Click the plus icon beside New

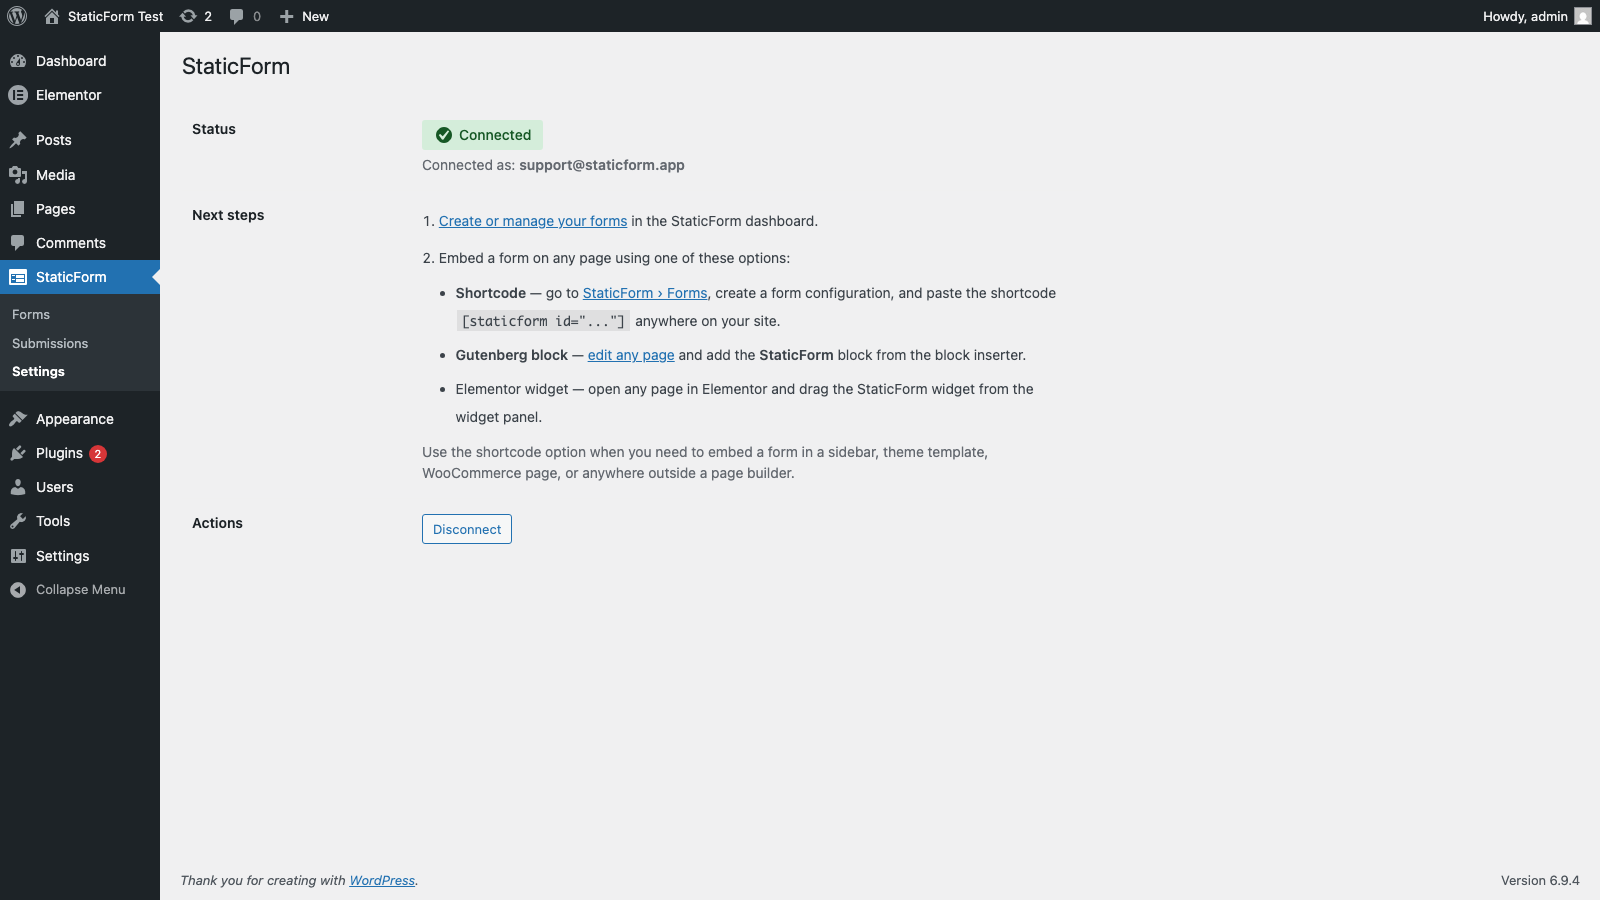(286, 16)
